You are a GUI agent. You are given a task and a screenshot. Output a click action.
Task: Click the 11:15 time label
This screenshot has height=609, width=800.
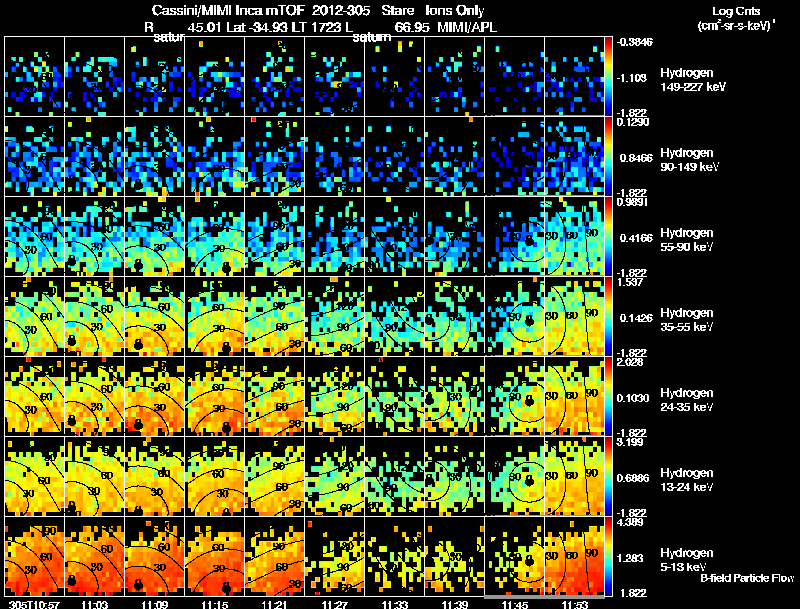[214, 605]
